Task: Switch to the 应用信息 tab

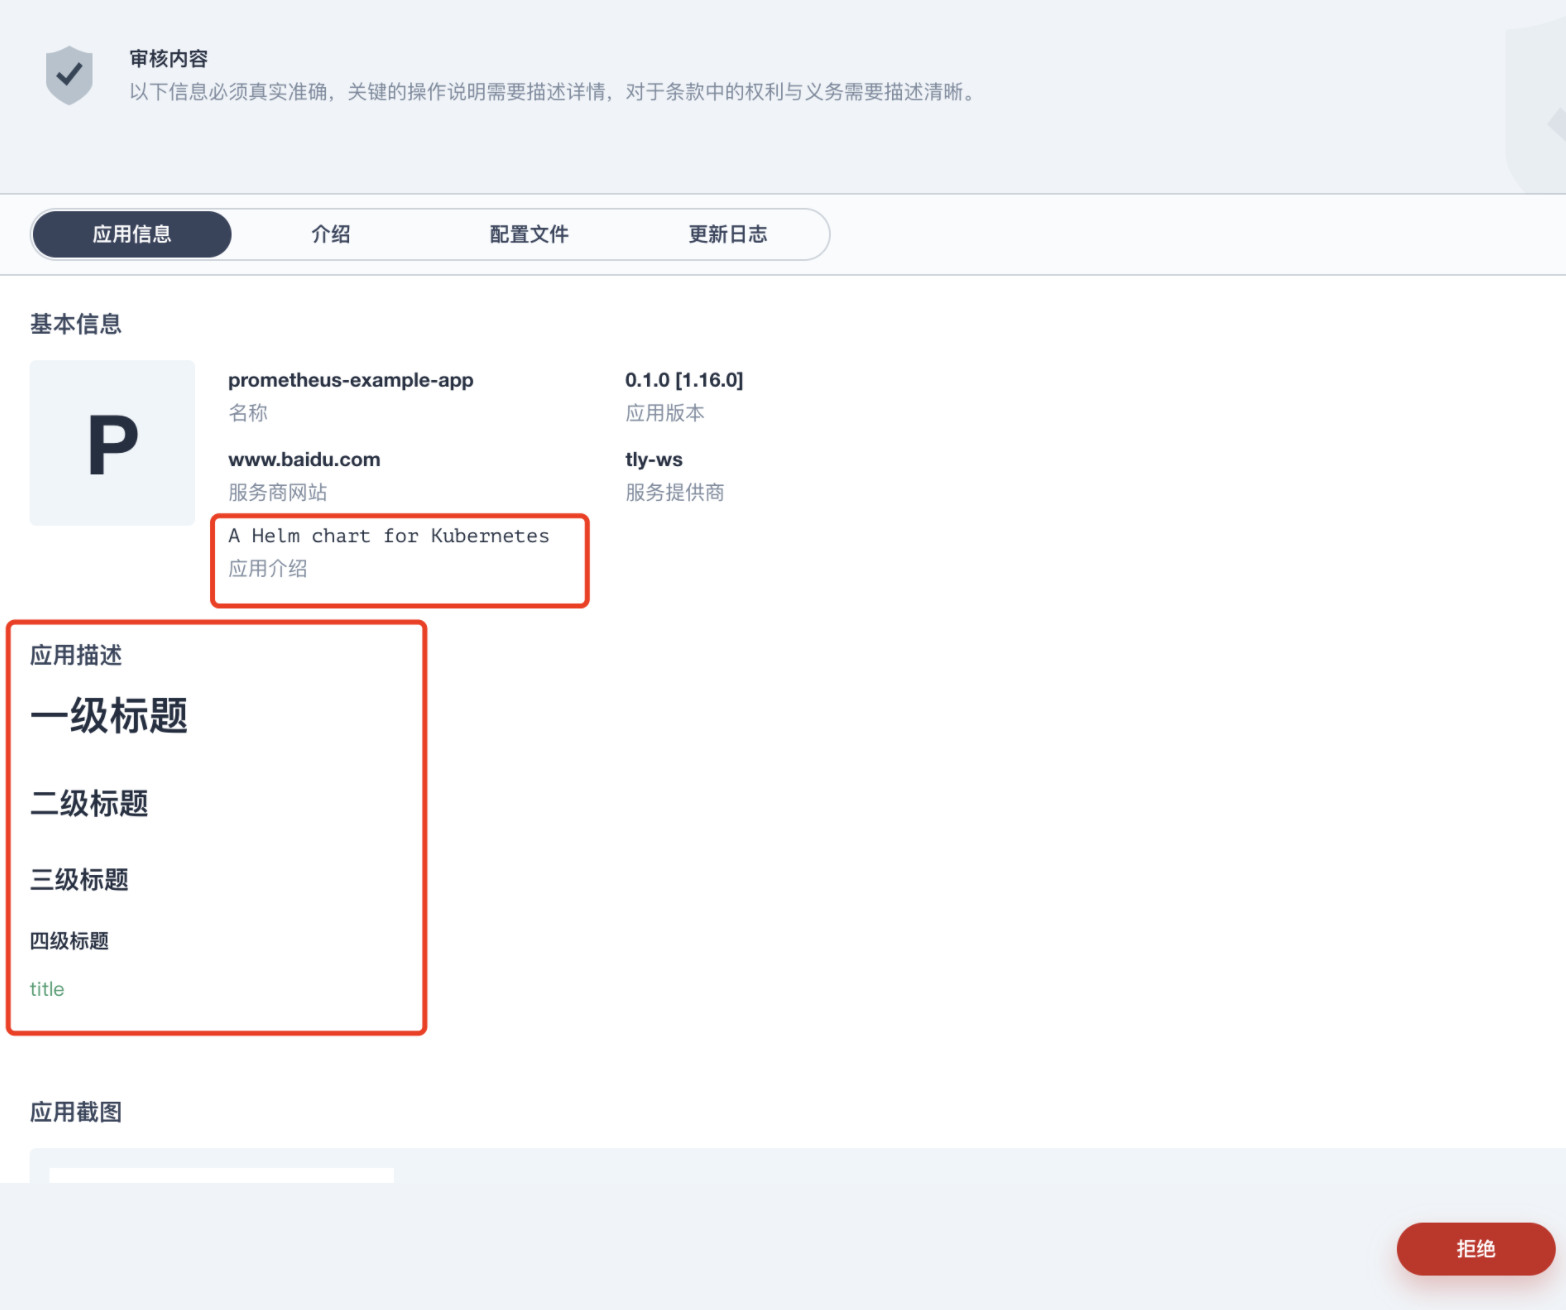Action: 131,234
